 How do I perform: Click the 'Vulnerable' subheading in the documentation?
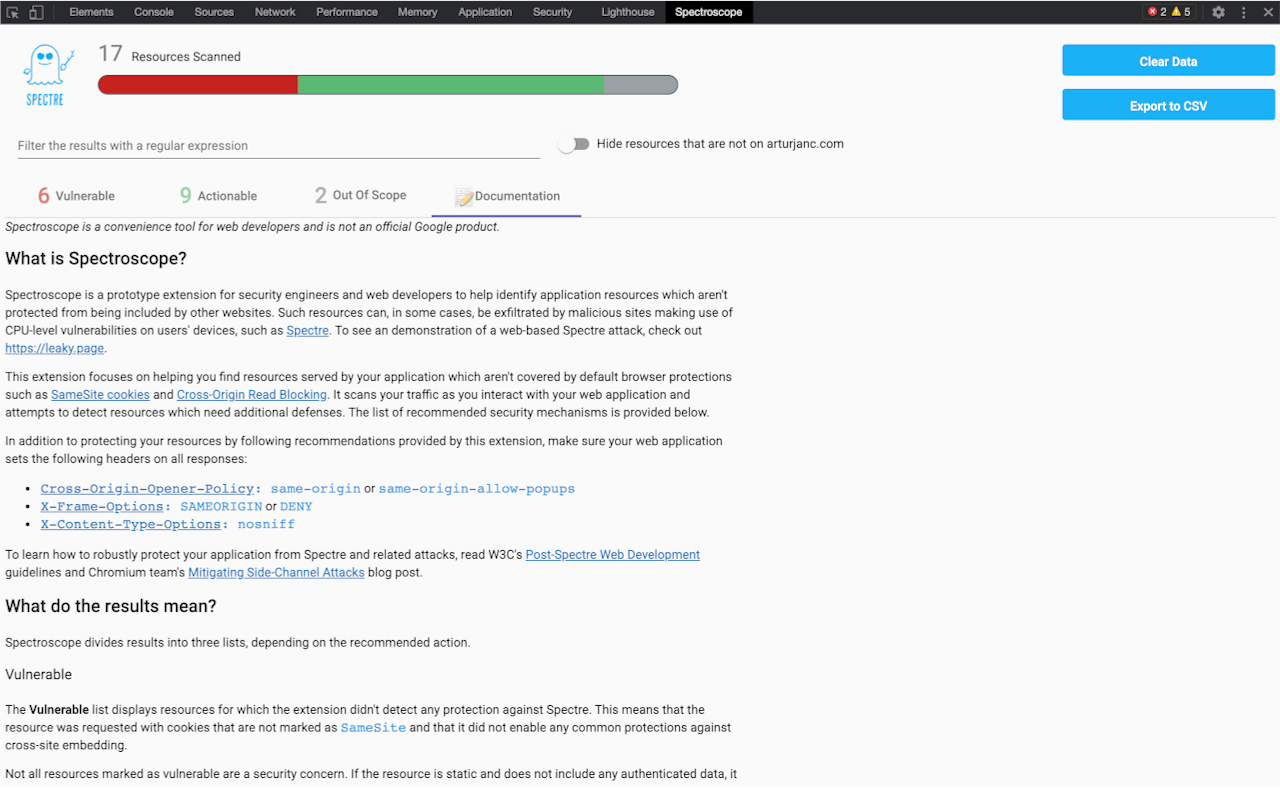pos(39,674)
